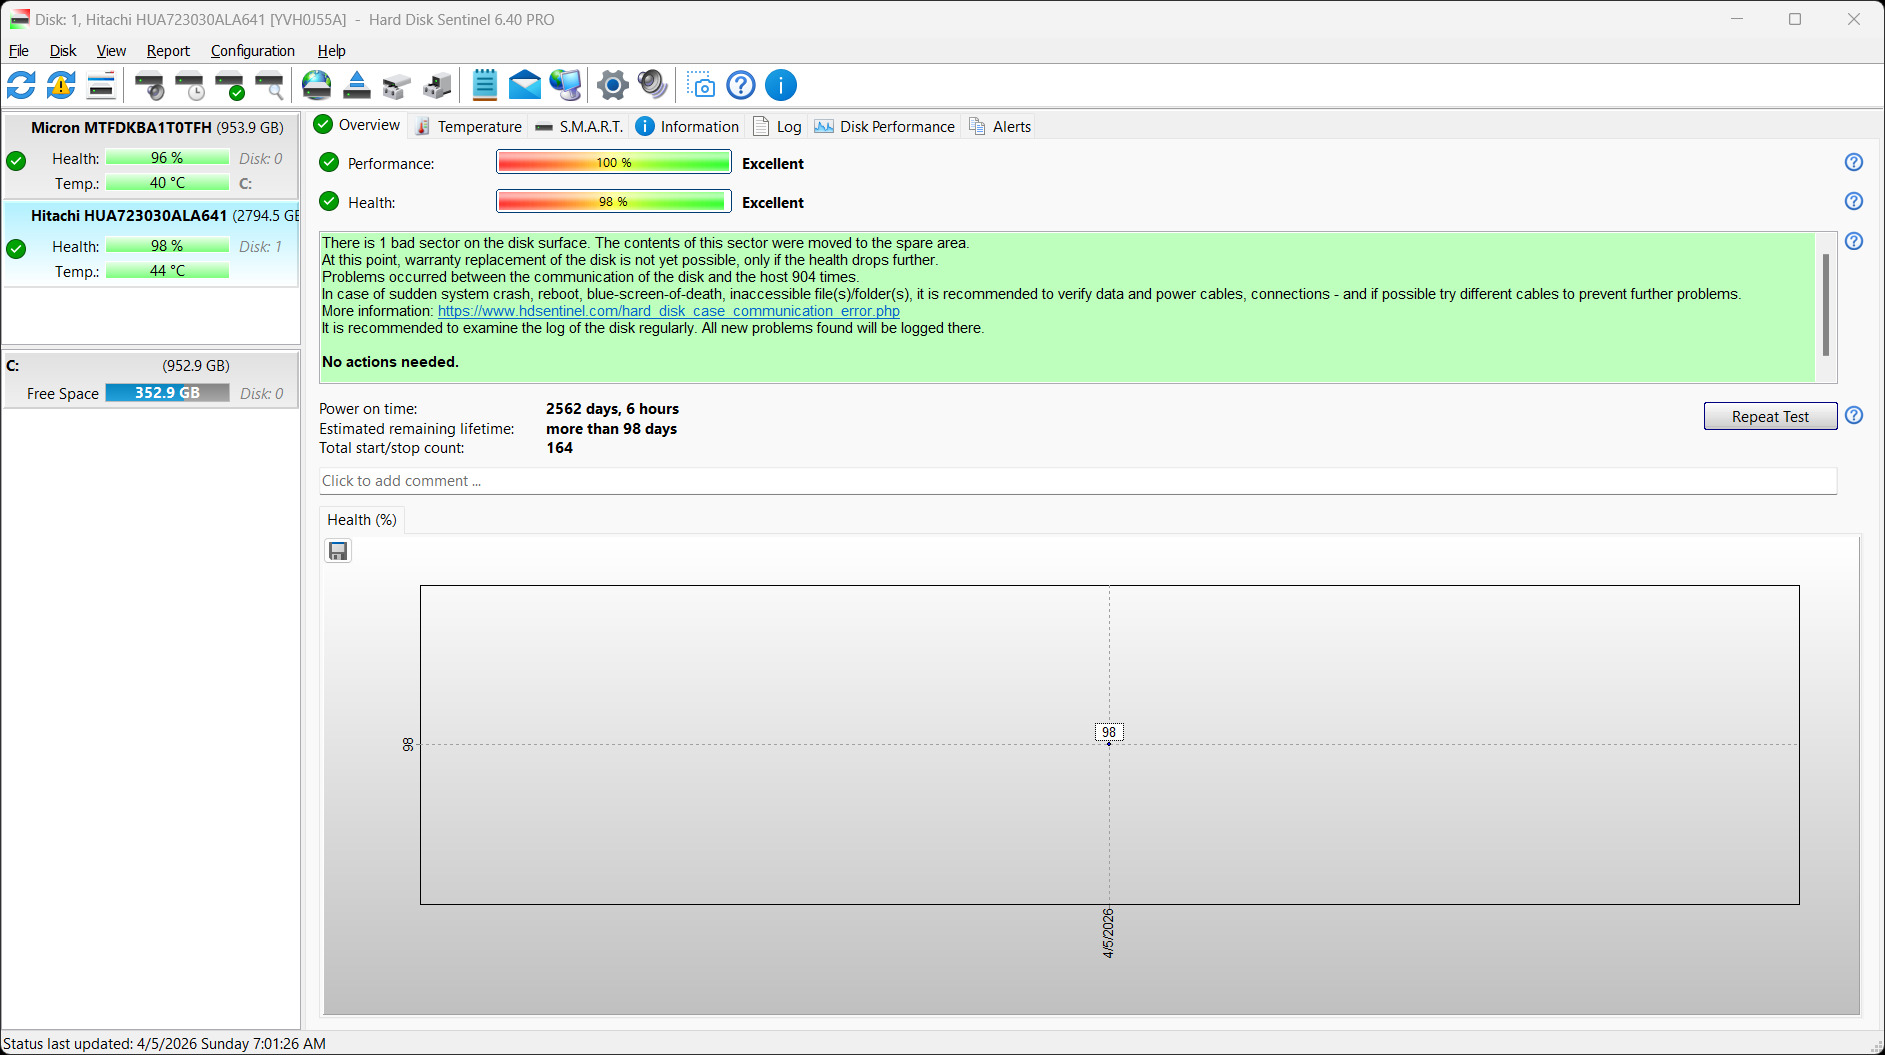Open the View menu
The height and width of the screenshot is (1055, 1885).
111,51
